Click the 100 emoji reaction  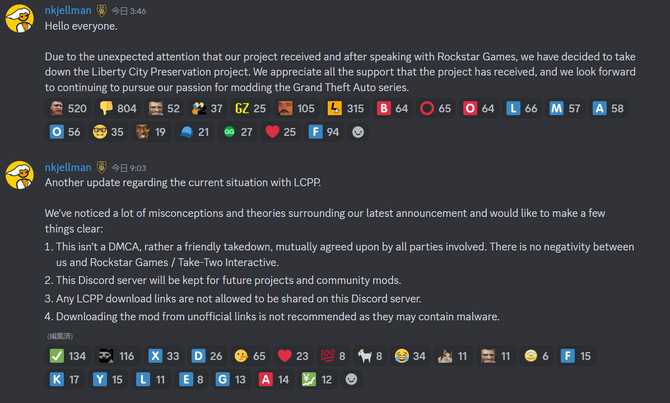[331, 355]
